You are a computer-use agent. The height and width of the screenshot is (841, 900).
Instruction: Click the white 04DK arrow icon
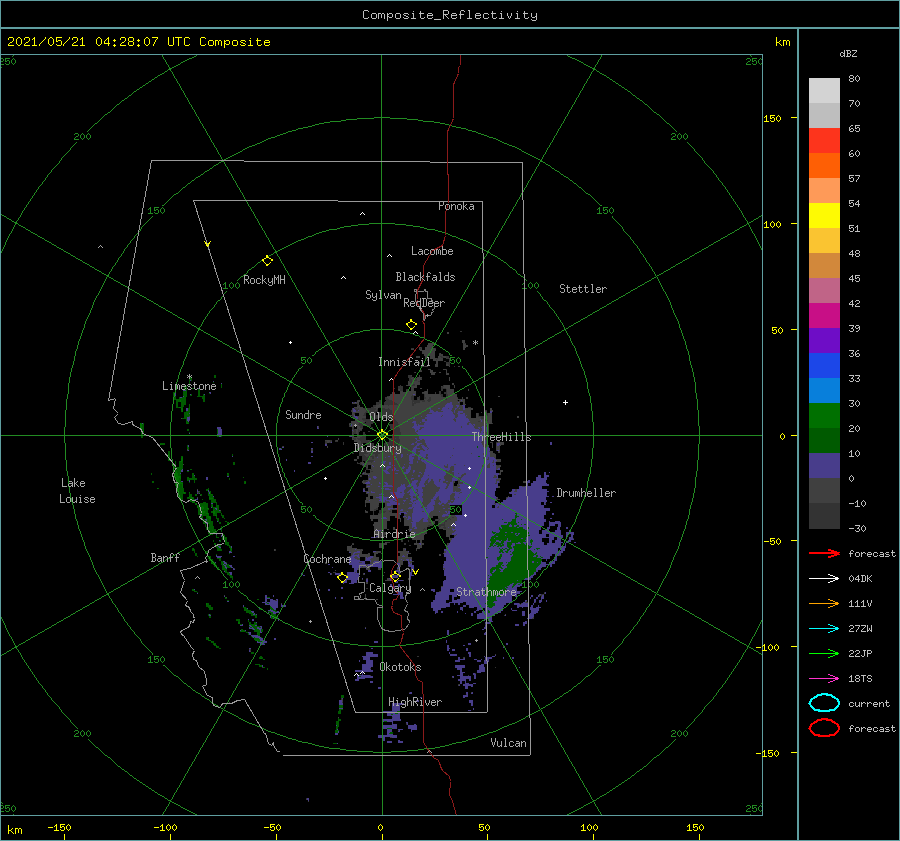click(x=824, y=579)
